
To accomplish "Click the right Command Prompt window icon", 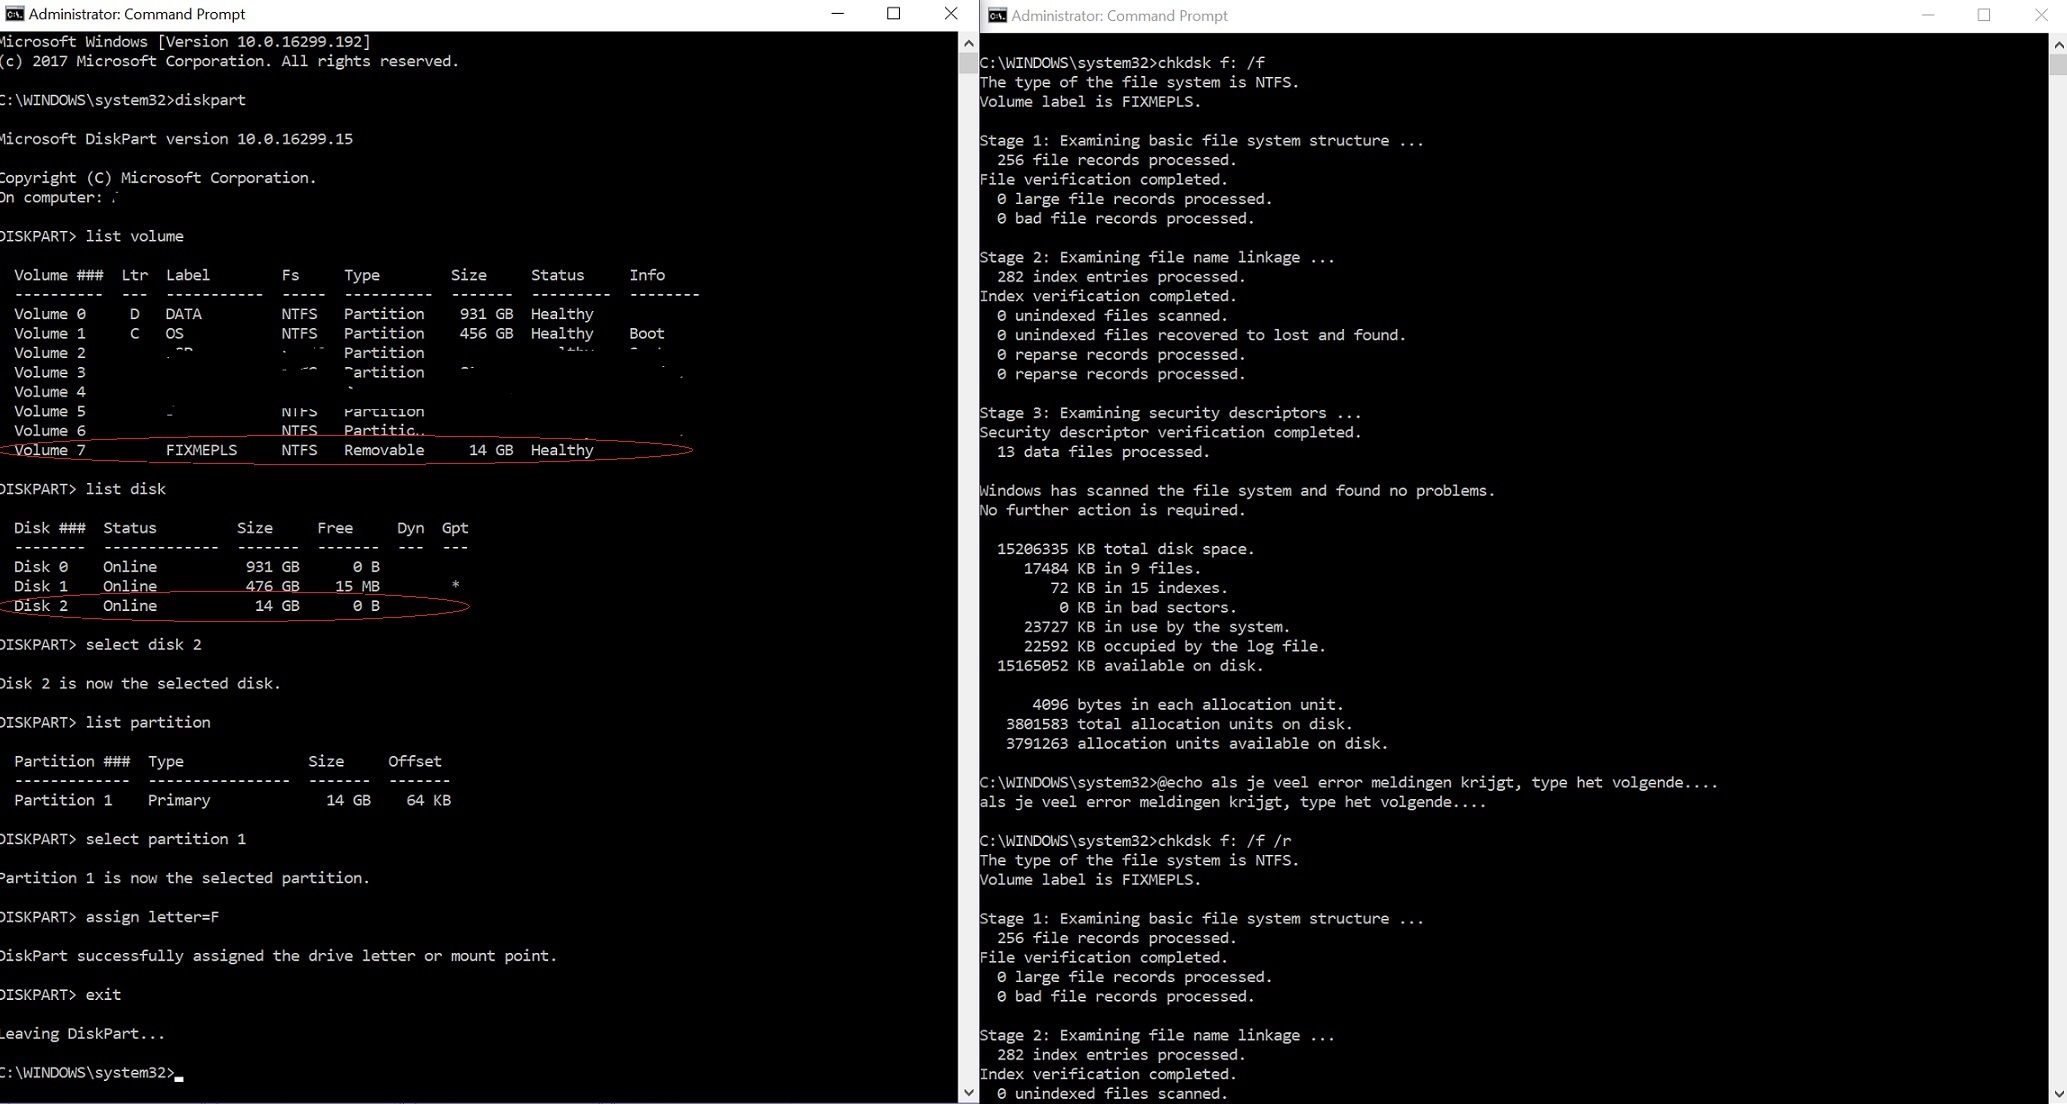I will click(x=997, y=15).
